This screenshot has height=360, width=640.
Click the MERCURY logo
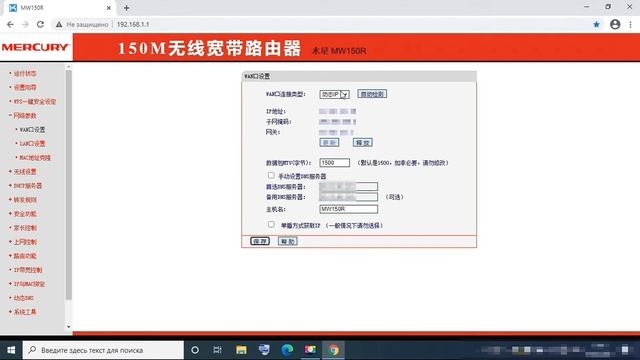tap(35, 47)
